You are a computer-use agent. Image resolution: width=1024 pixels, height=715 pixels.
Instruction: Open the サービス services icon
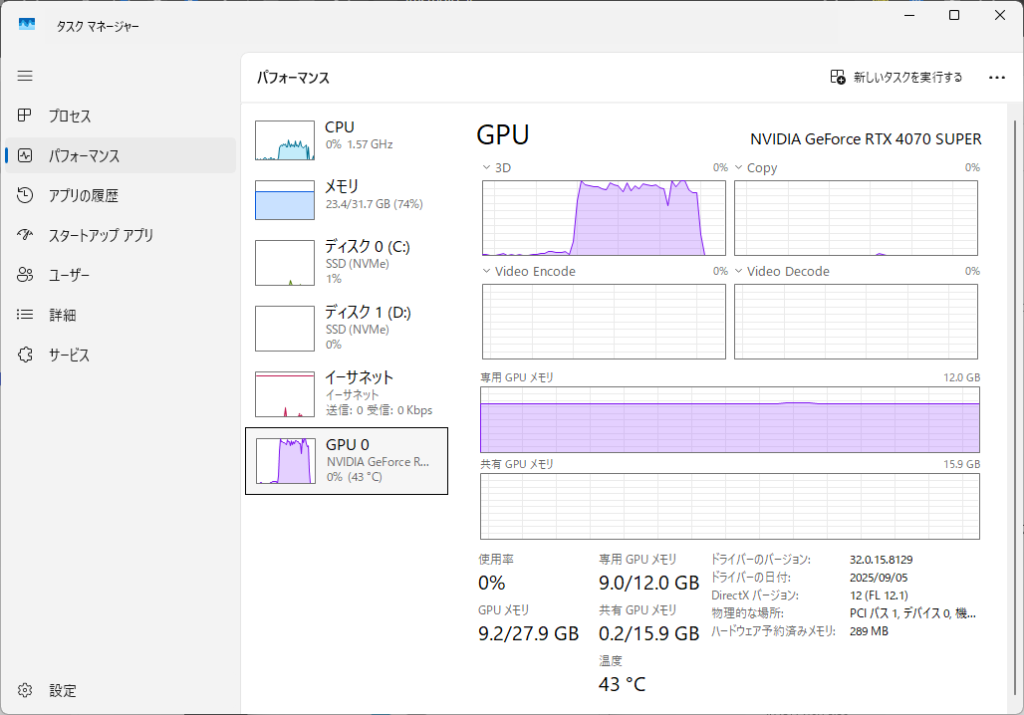pyautogui.click(x=26, y=355)
